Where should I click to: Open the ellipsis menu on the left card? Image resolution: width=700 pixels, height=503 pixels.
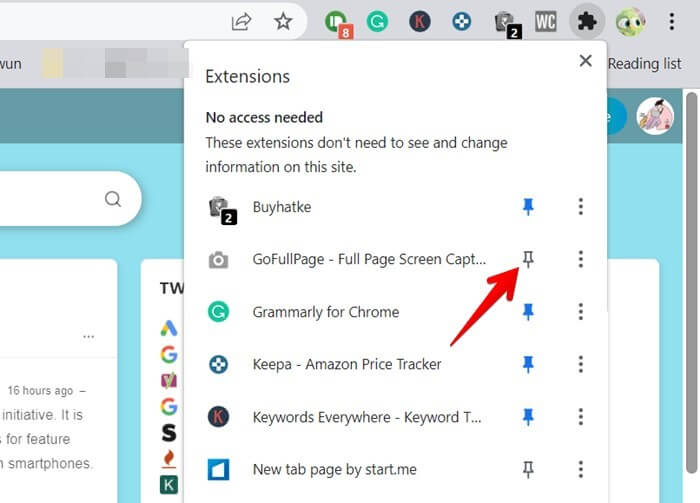[x=88, y=336]
